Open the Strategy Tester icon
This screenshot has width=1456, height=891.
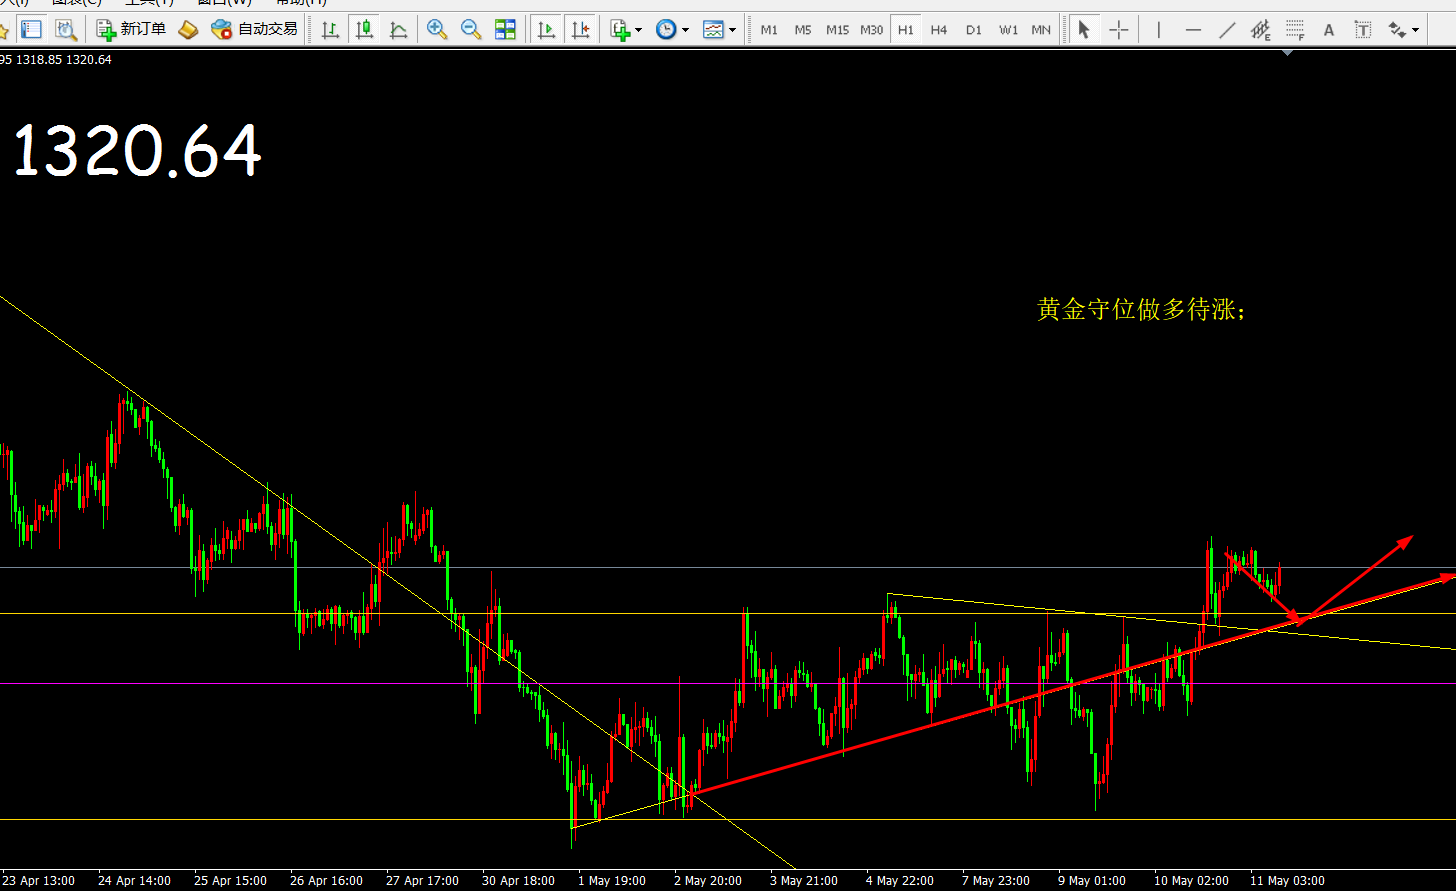pos(66,29)
